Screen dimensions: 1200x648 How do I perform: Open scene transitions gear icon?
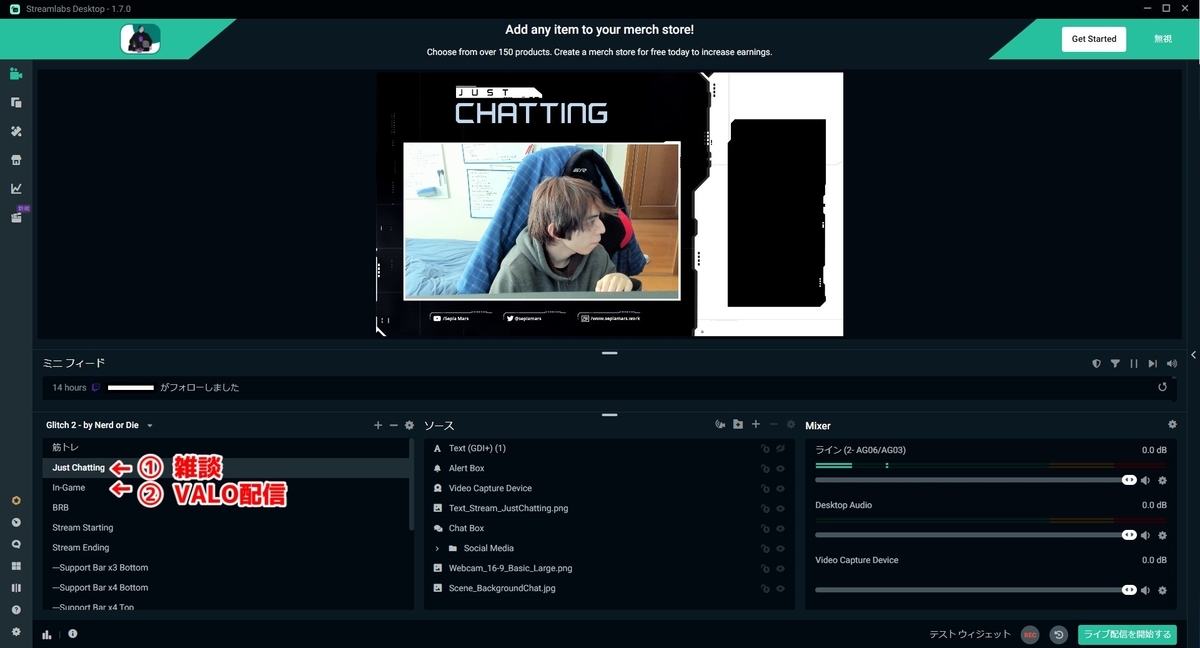[409, 425]
